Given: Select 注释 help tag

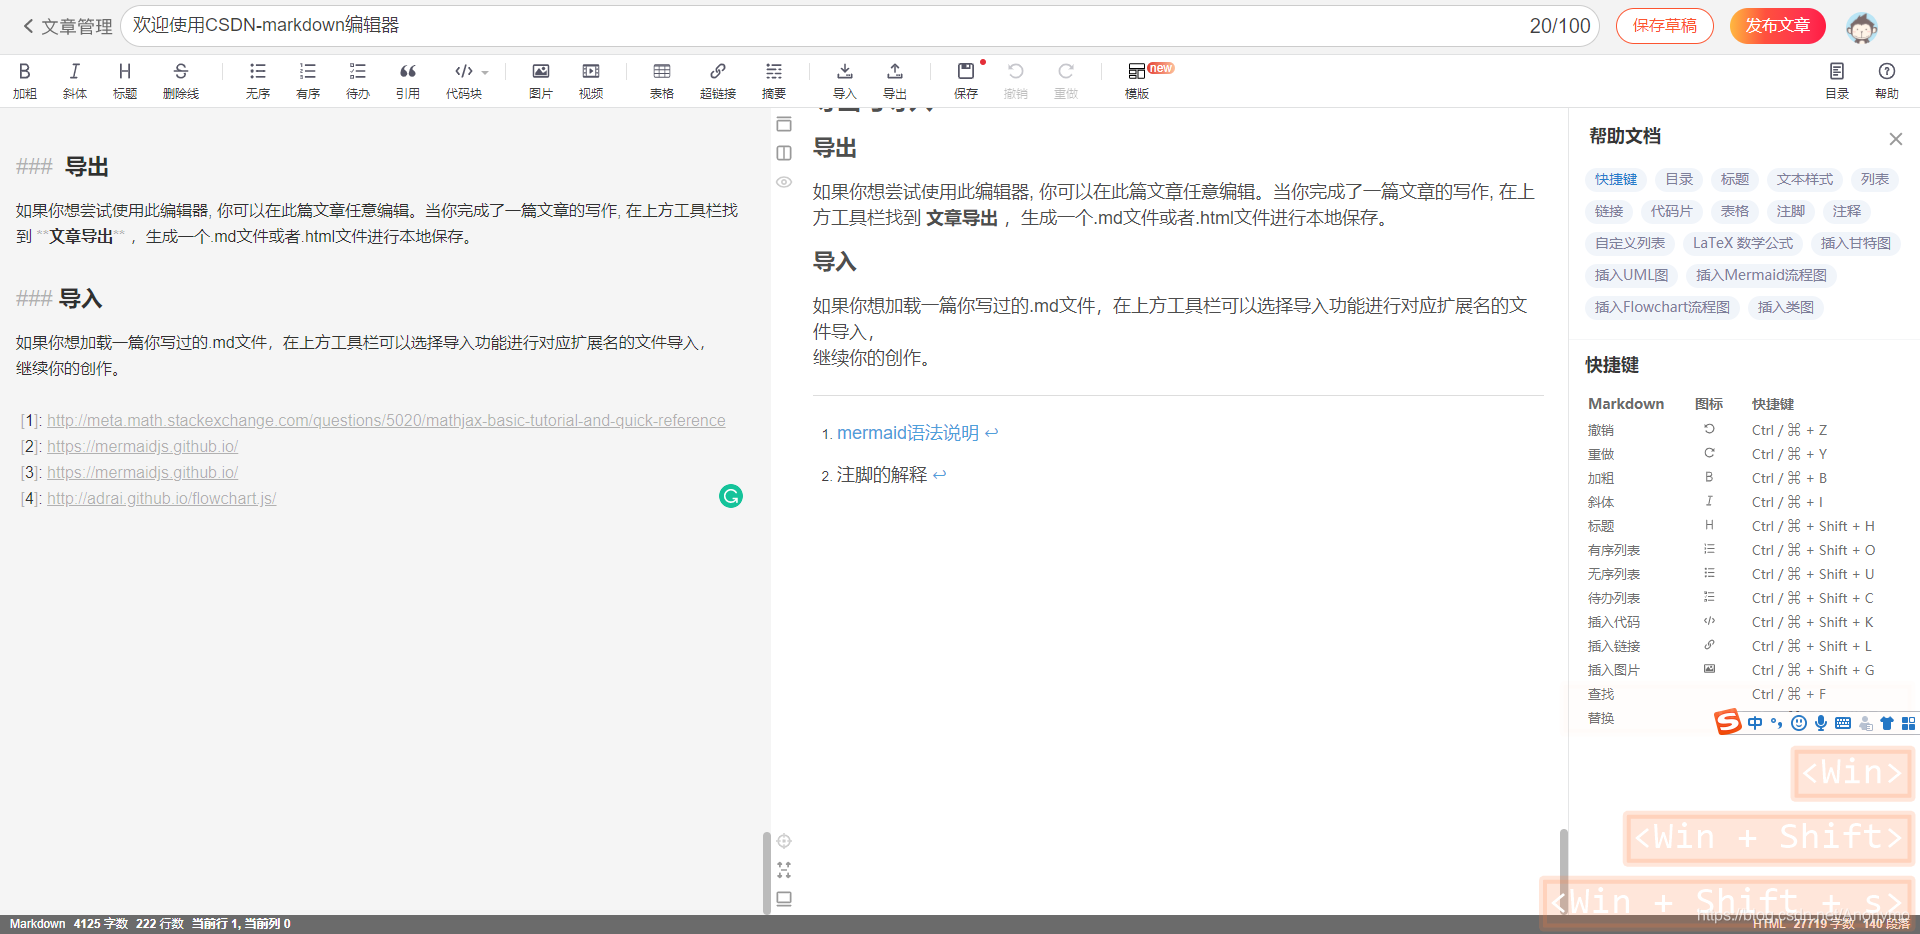Looking at the screenshot, I should coord(1847,211).
